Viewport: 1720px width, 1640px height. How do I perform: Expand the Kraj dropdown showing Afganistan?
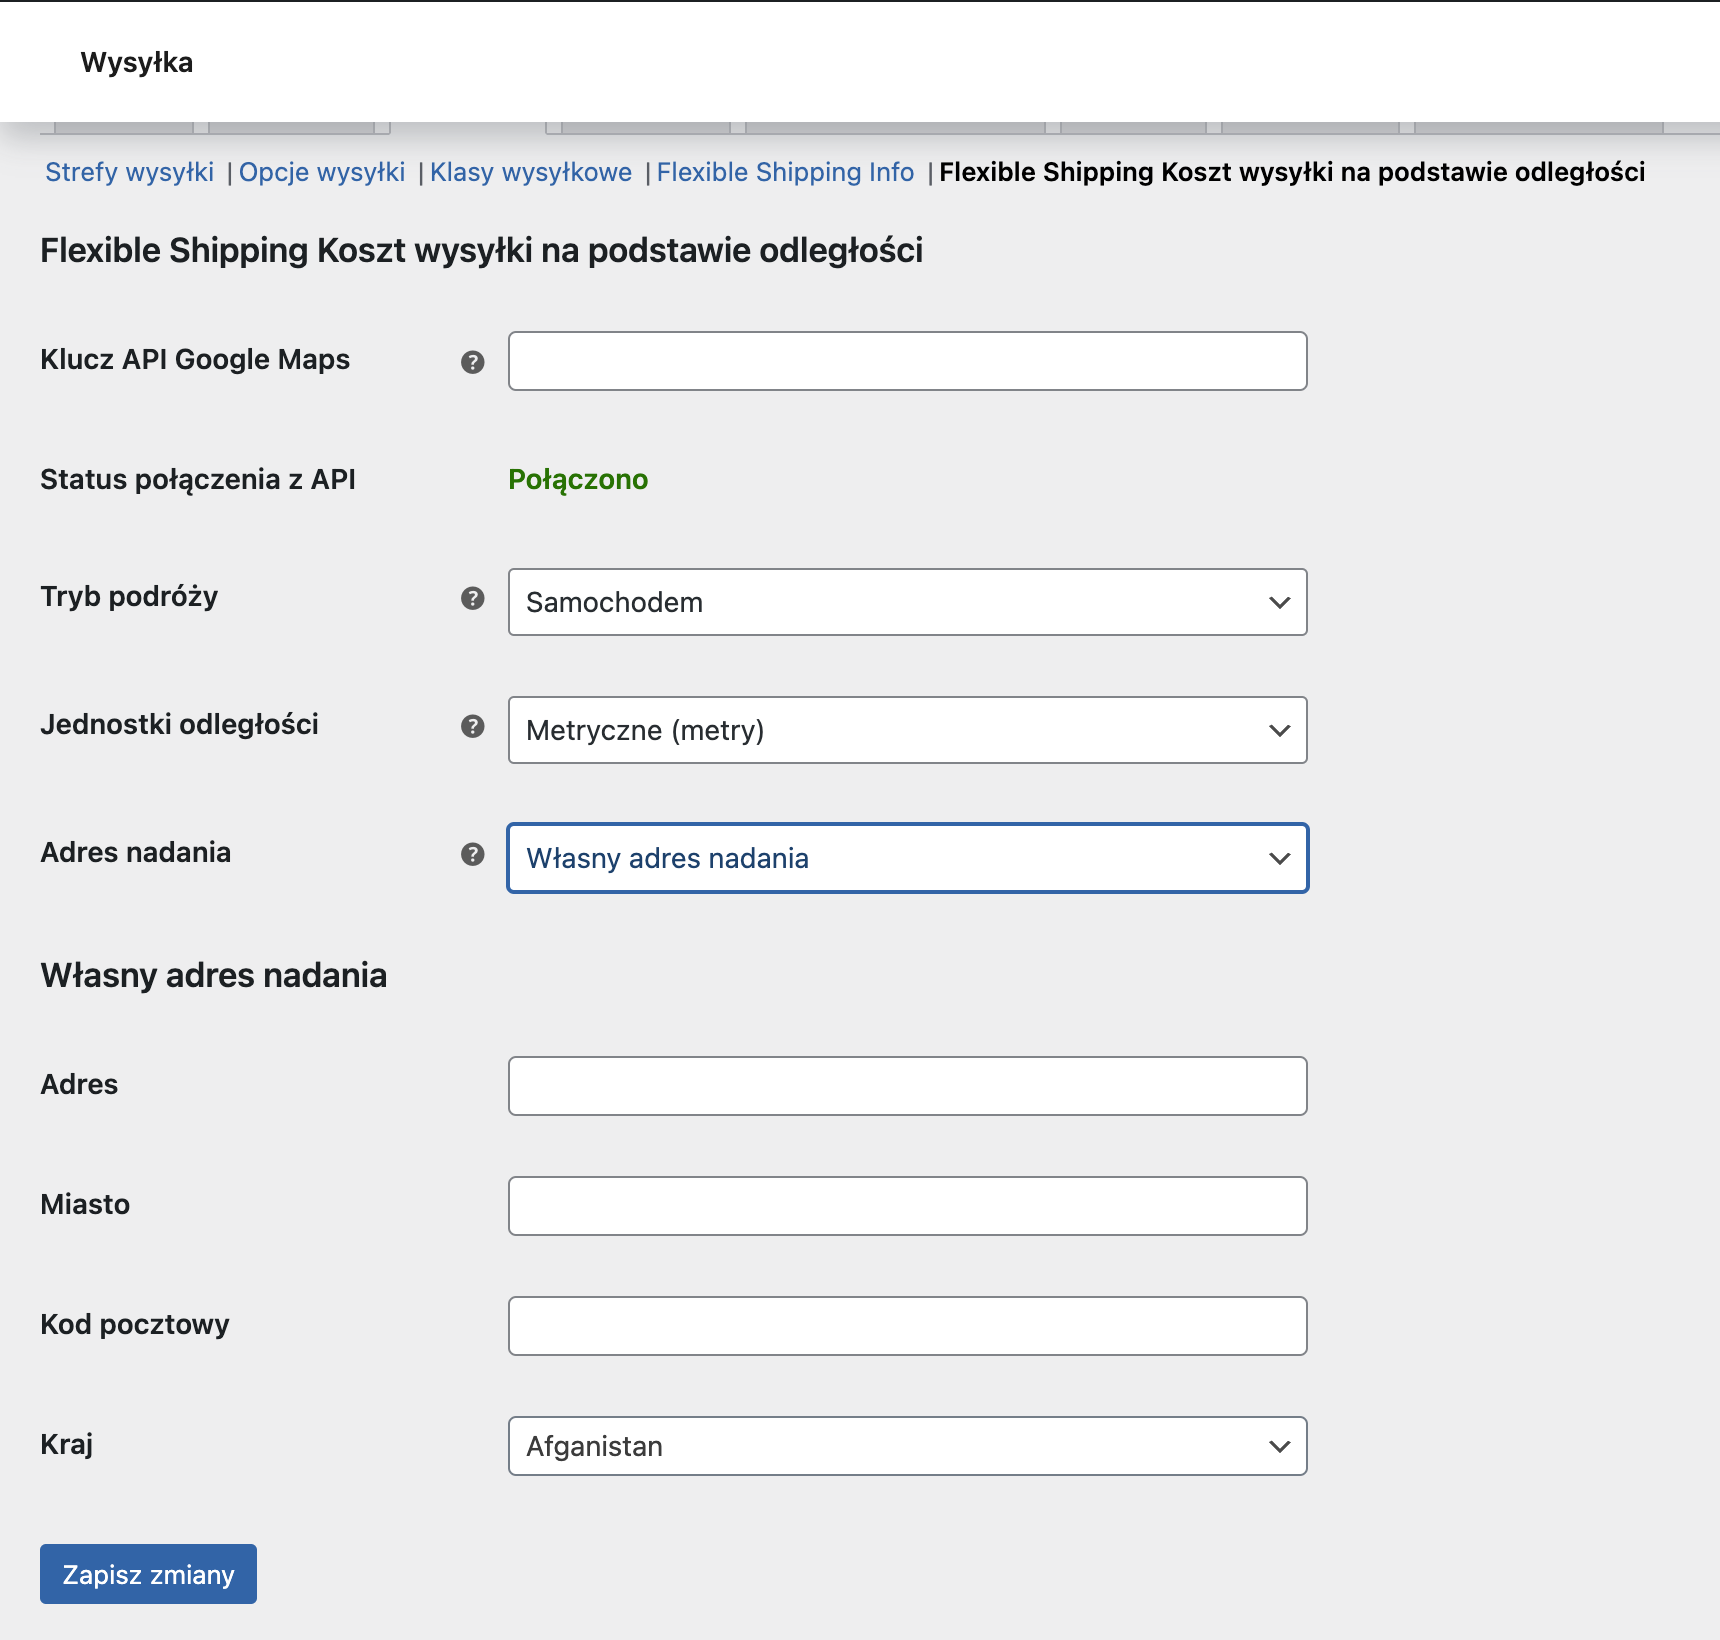[x=908, y=1446]
